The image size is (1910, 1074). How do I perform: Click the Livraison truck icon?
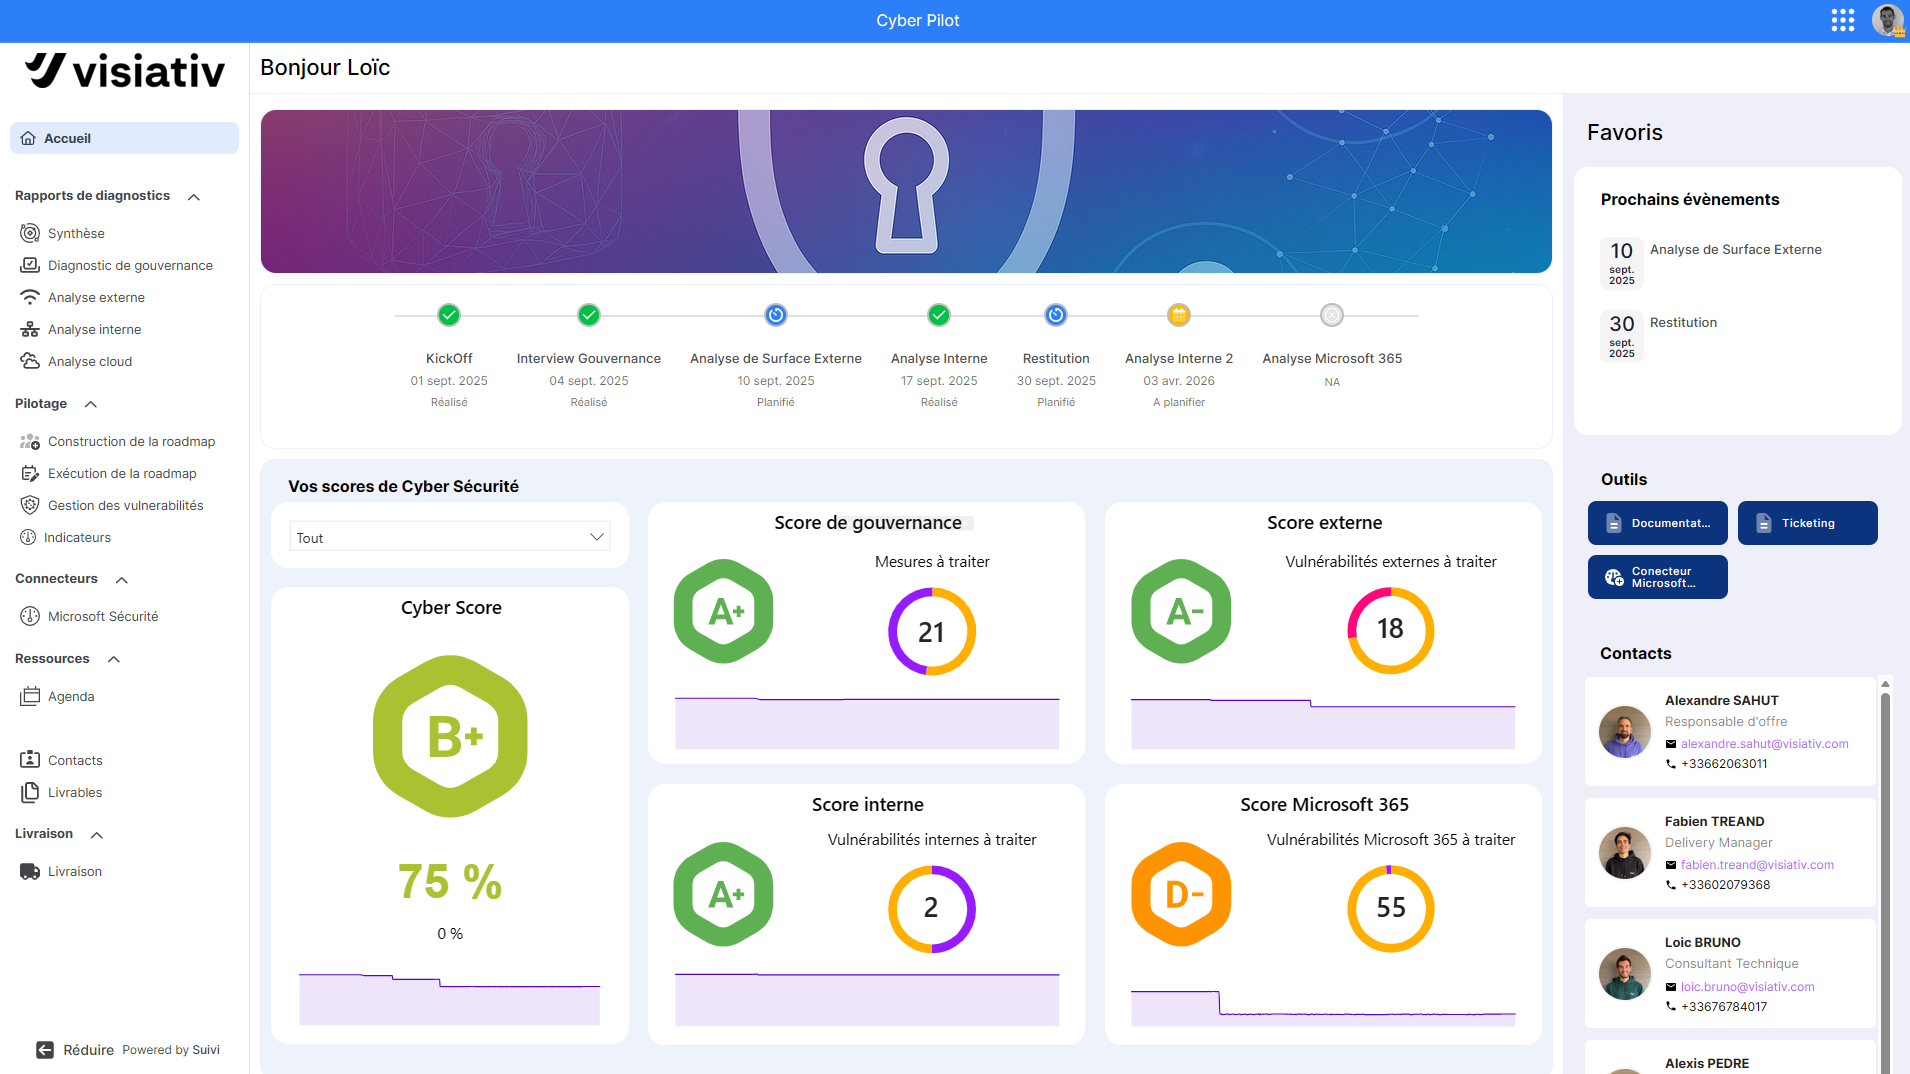30,871
